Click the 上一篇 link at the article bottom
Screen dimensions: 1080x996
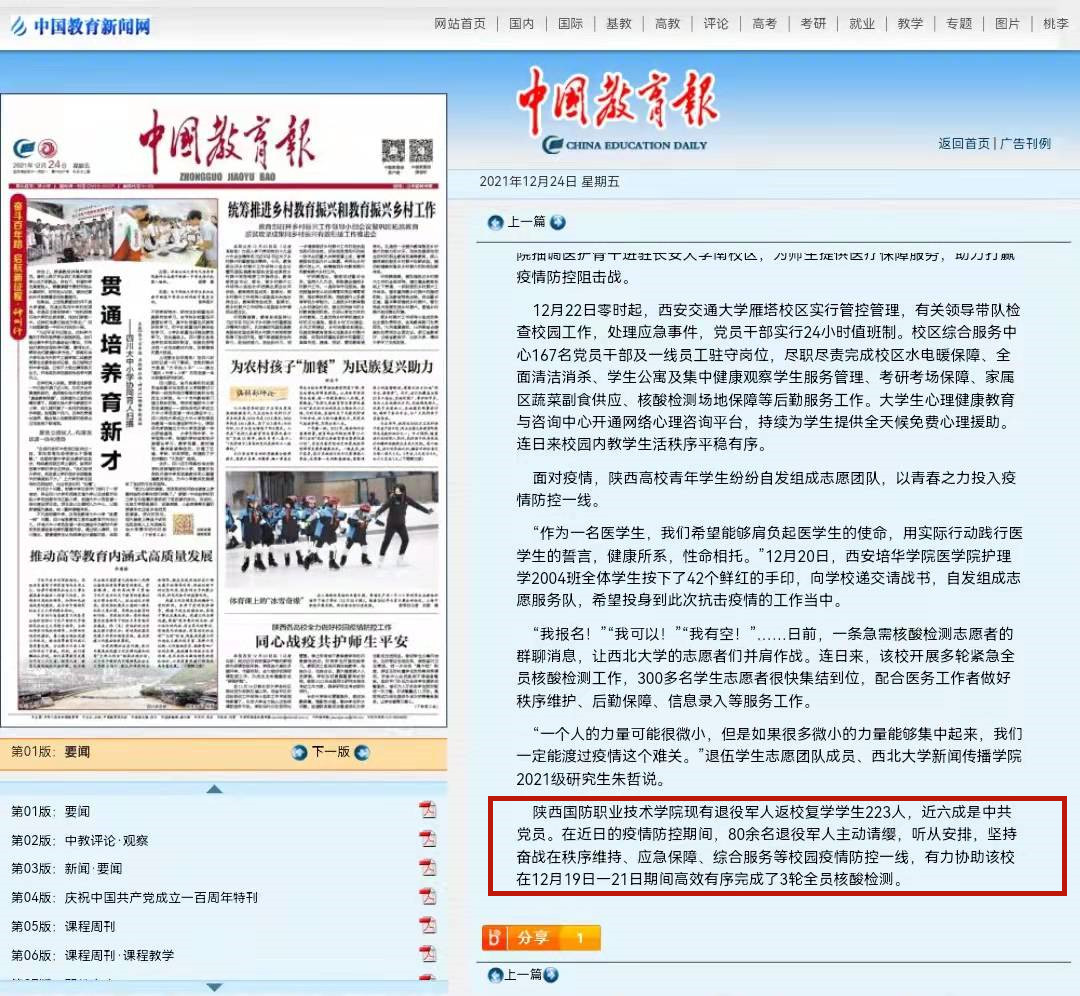coord(524,974)
